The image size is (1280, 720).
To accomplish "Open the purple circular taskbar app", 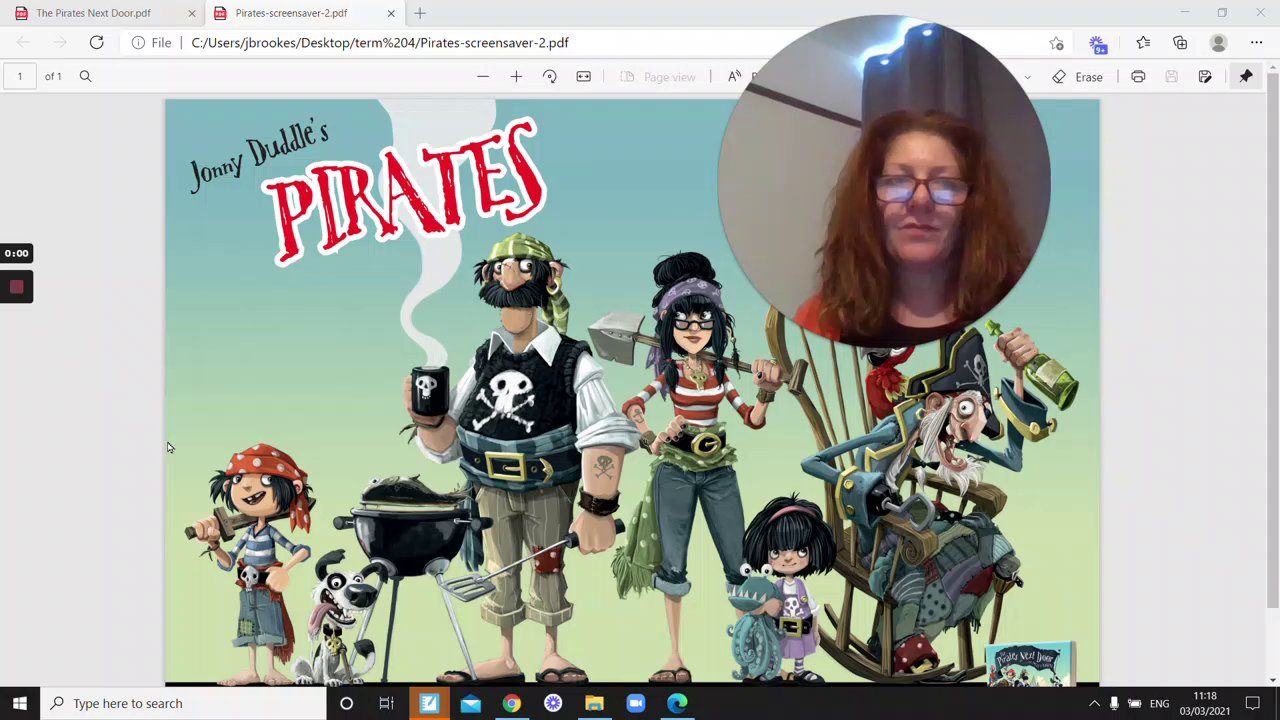I will point(553,703).
